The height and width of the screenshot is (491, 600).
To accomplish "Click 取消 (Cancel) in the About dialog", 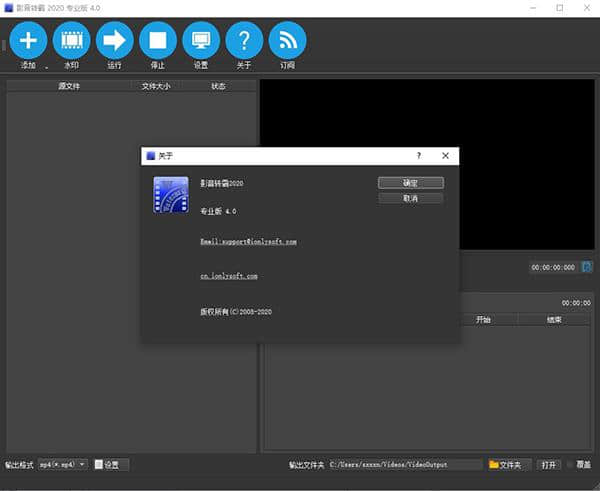I will 410,198.
